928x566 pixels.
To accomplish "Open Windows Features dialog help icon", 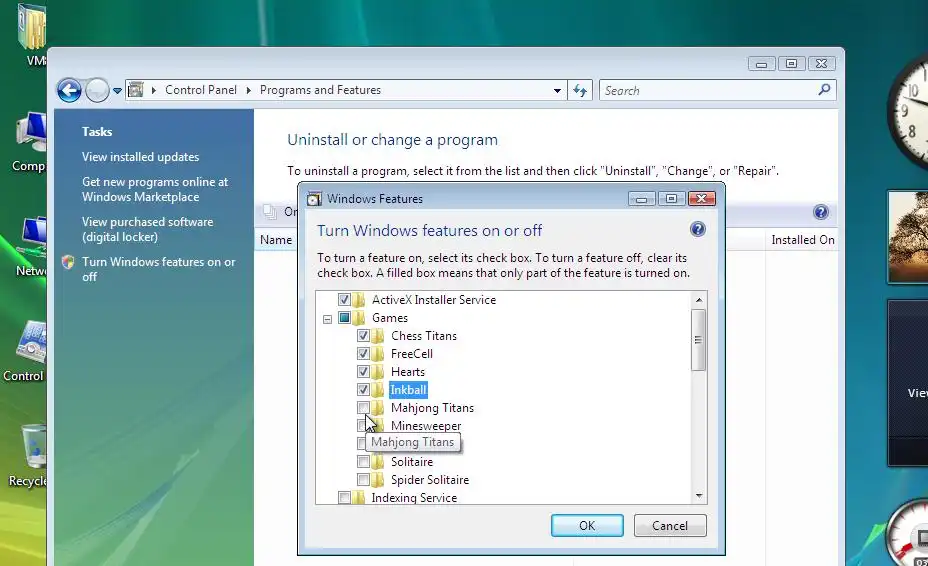I will click(x=698, y=229).
